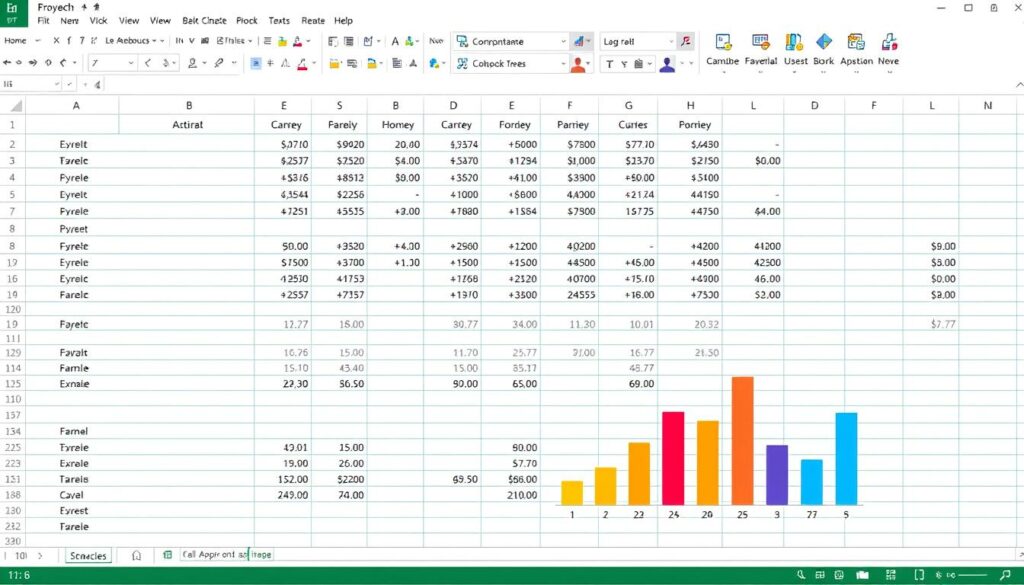Image resolution: width=1024 pixels, height=585 pixels.
Task: Click the Usest ribbon icon
Action: [794, 42]
